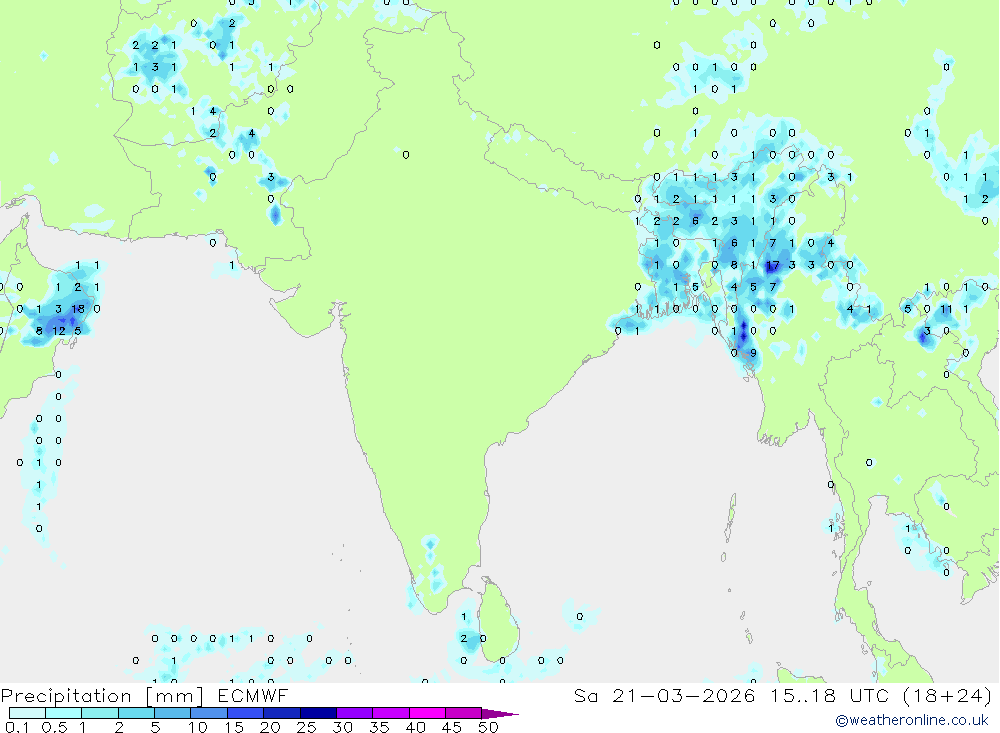The width and height of the screenshot is (1000, 733).
Task: Pick the lightest 0.1–0.5 mm legend swatch
Action: pos(27,713)
